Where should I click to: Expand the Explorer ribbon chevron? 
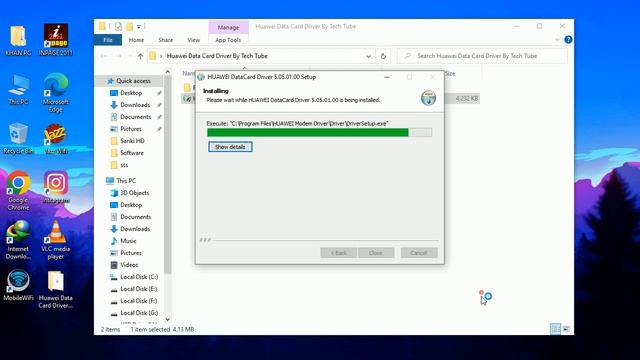(x=557, y=40)
